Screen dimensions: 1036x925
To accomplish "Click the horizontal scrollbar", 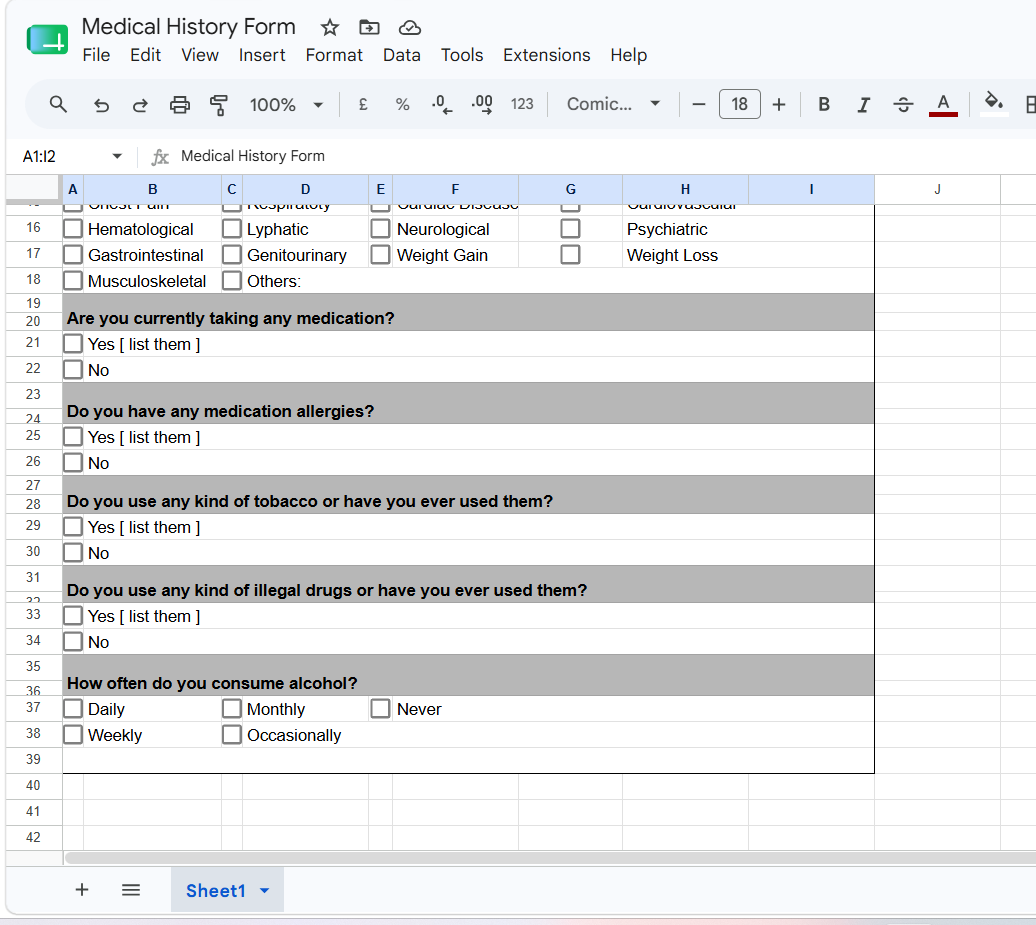I will tap(550, 858).
